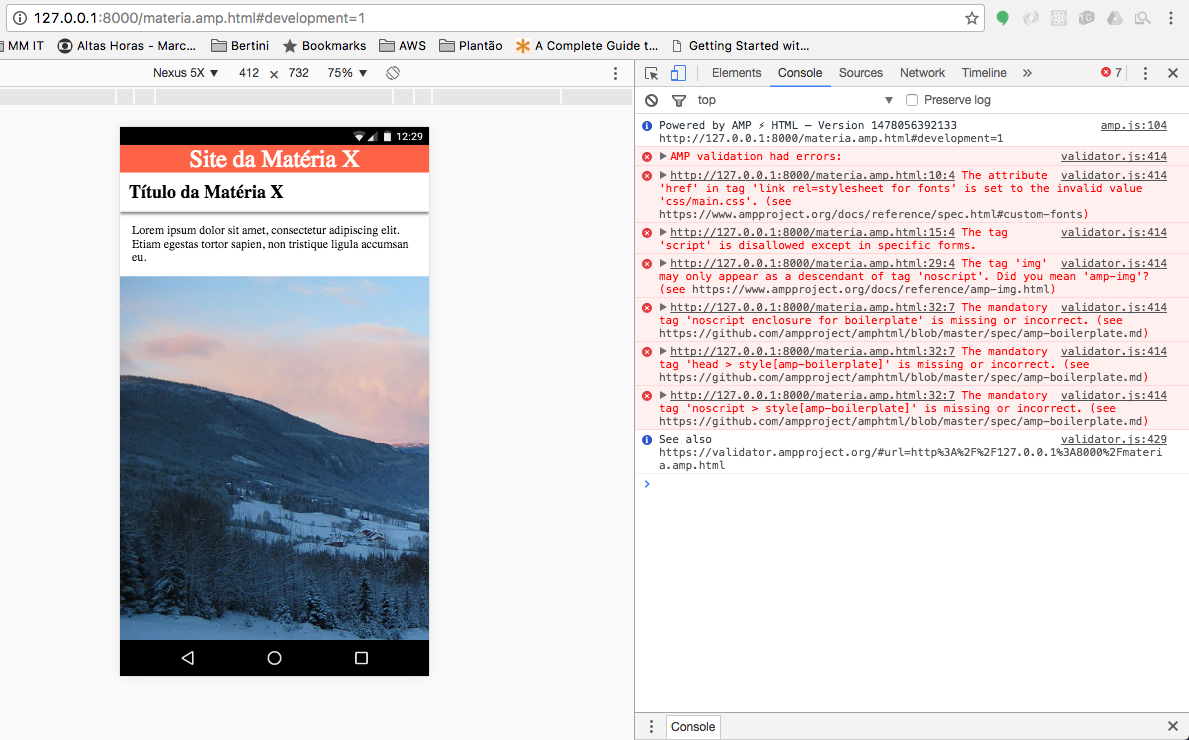Open the amp.js:104 source link

pos(1134,125)
